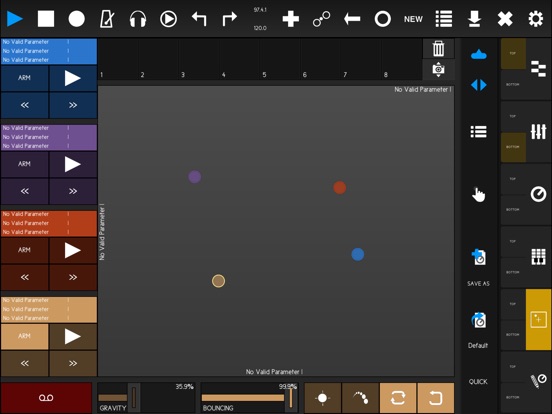Select the knob view tab on right
Viewport: 552px width, 414px height.
click(x=538, y=194)
